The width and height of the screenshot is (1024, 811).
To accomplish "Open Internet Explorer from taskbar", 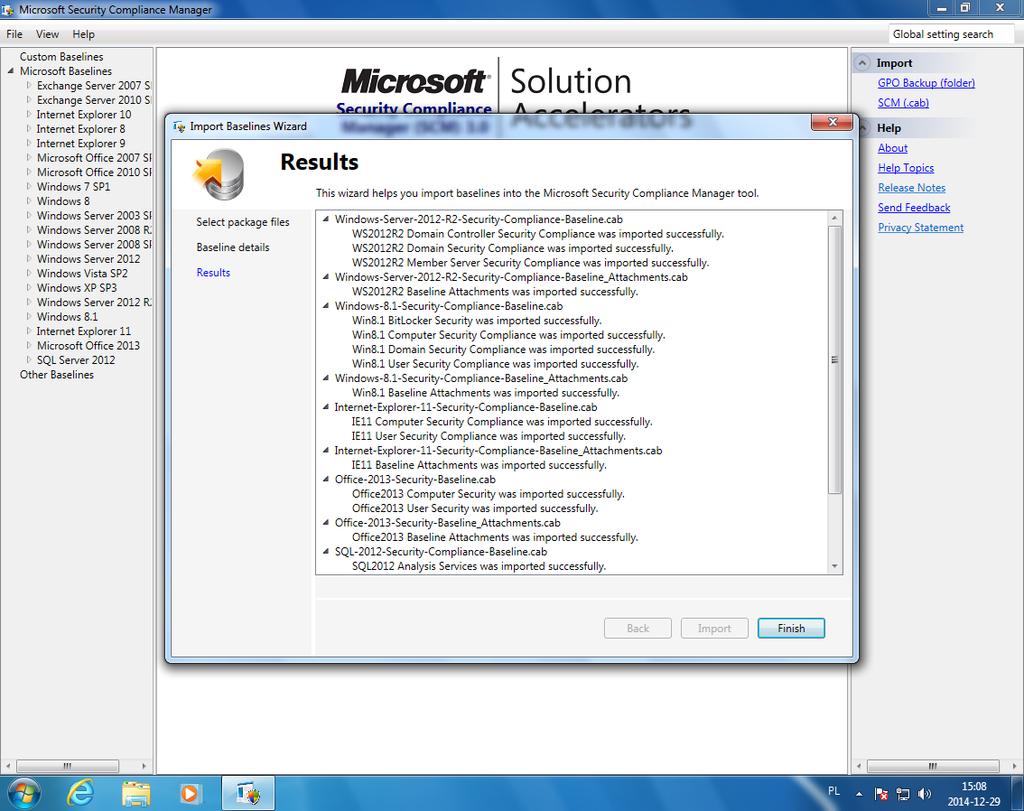I will [80, 793].
